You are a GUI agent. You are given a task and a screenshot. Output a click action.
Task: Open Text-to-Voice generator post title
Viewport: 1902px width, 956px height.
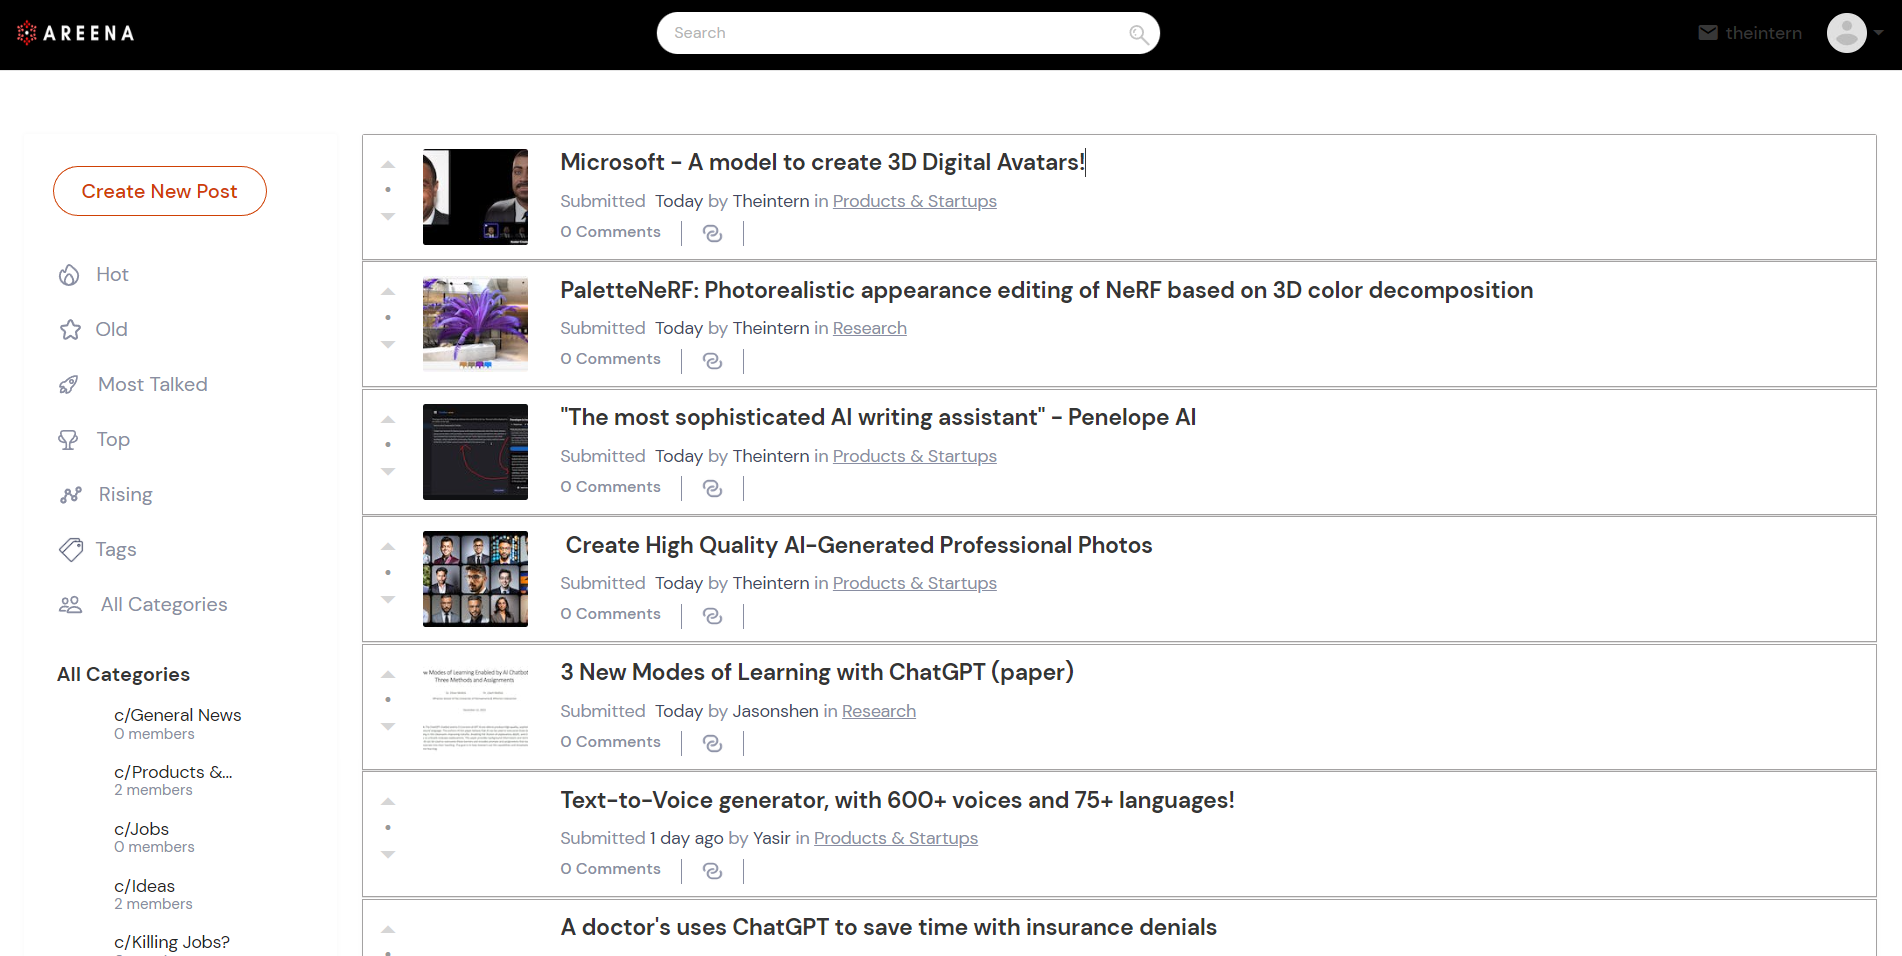897,800
